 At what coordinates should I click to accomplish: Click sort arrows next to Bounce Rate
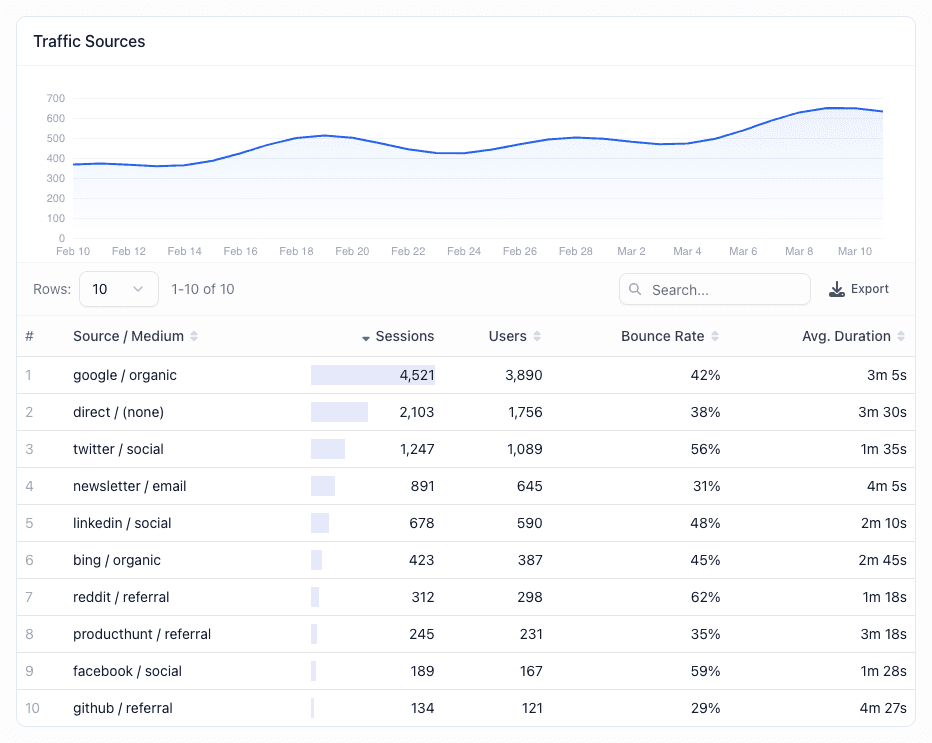coord(715,337)
